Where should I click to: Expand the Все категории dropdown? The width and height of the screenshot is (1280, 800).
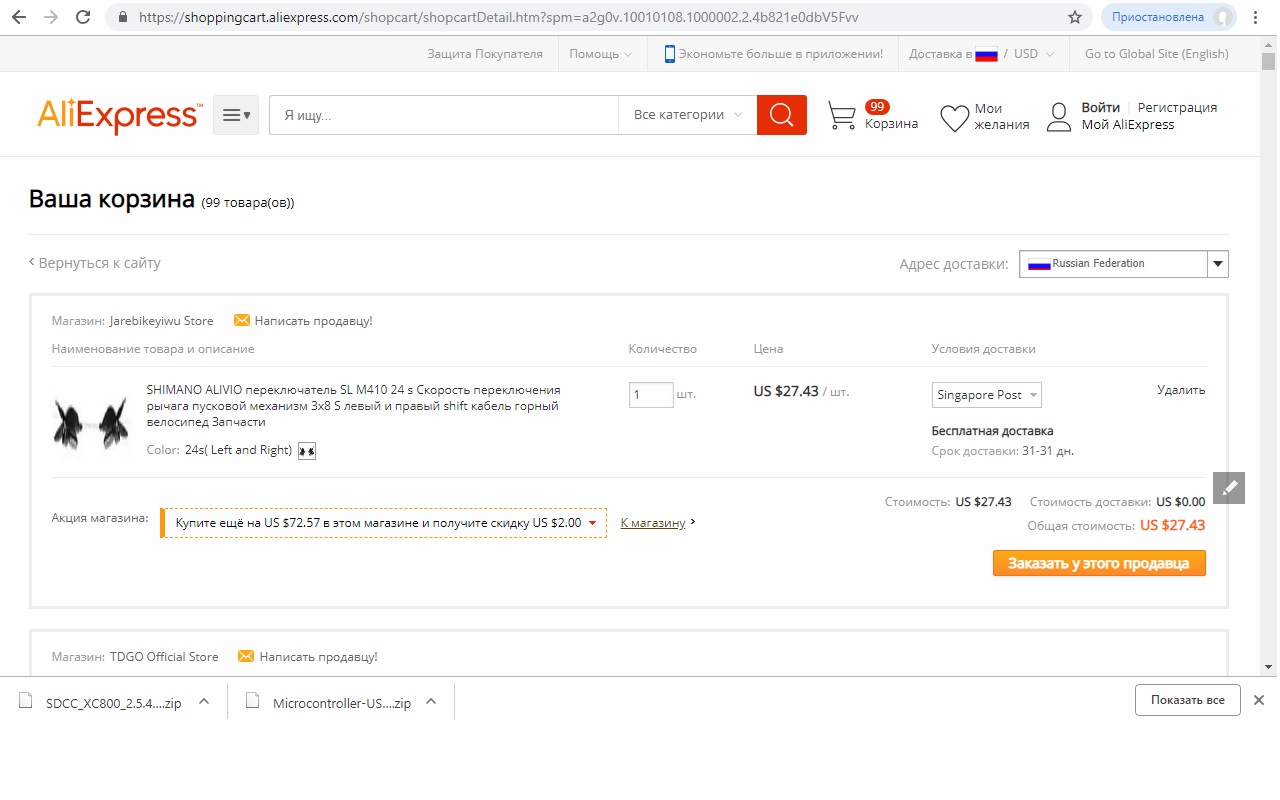[x=688, y=115]
